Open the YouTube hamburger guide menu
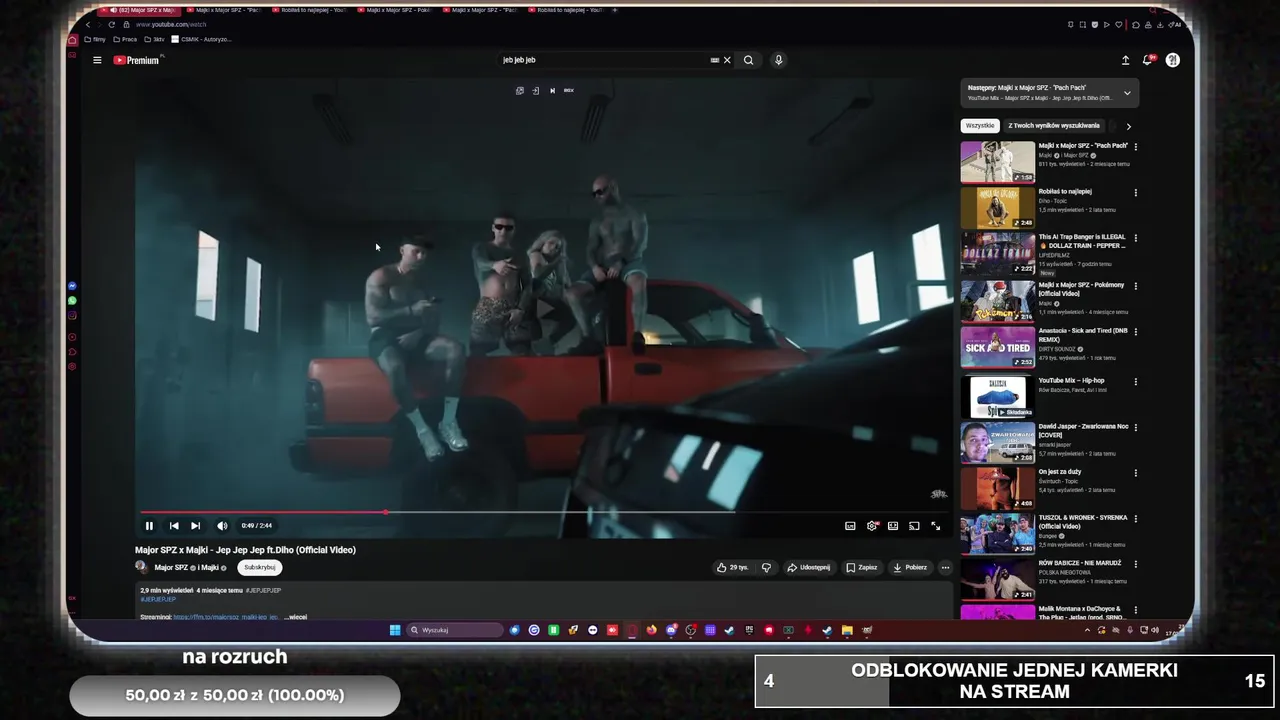1280x720 pixels. tap(97, 60)
